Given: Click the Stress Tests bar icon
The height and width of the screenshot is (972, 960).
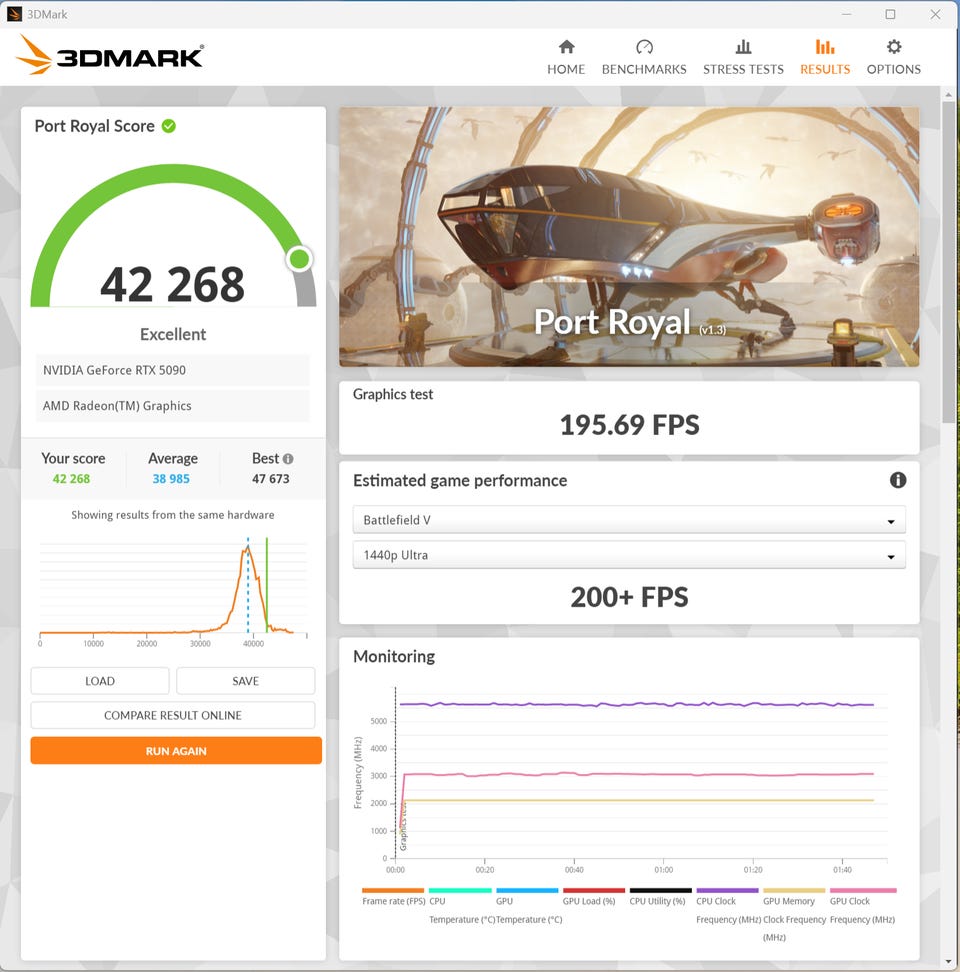Looking at the screenshot, I should pos(743,46).
